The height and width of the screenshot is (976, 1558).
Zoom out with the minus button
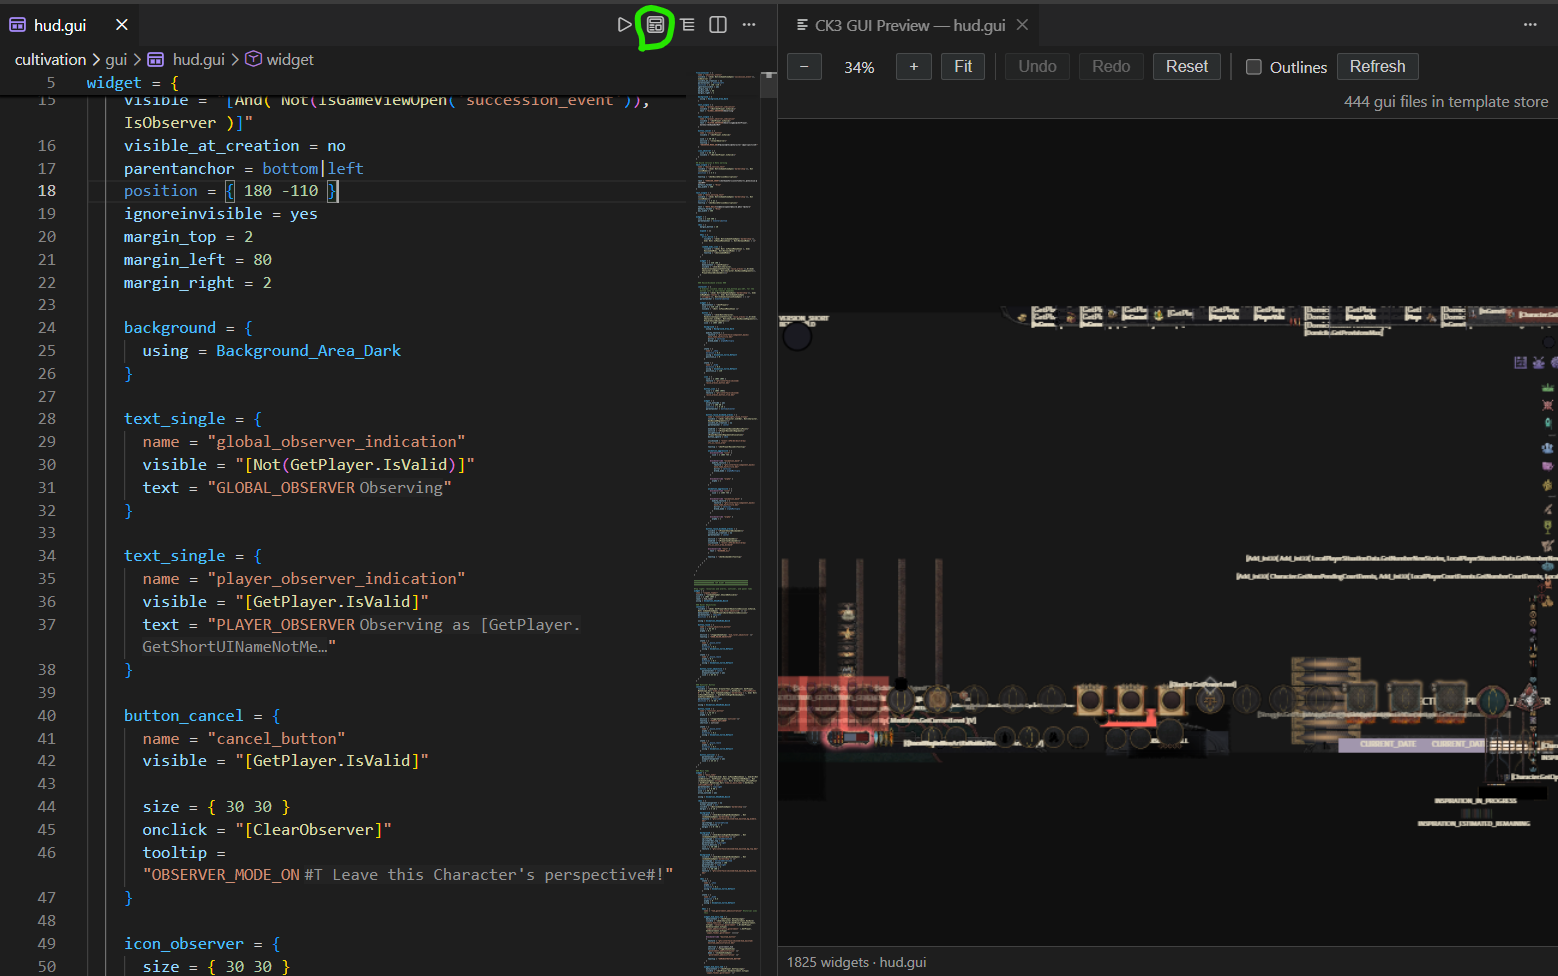pos(804,67)
